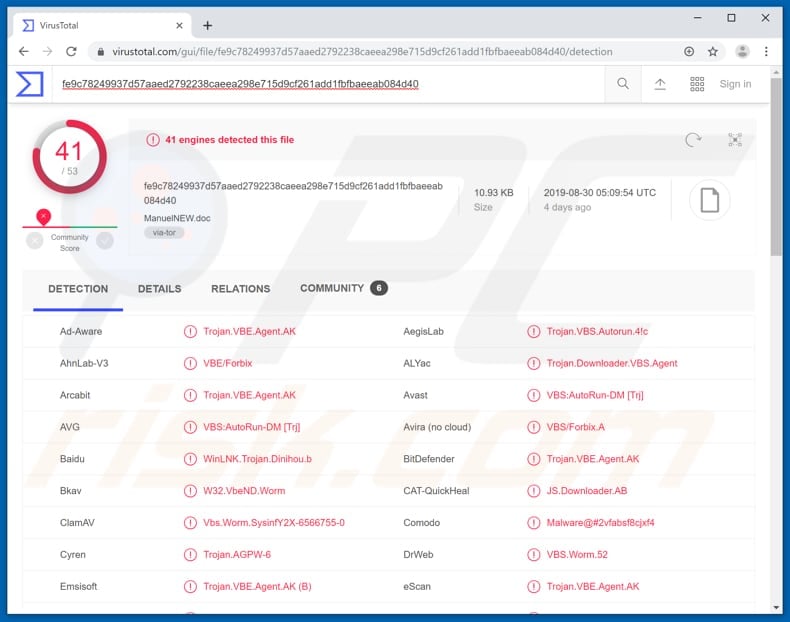Viewport: 790px width, 622px height.
Task: Click Ad-Aware detection warning icon
Action: (190, 331)
